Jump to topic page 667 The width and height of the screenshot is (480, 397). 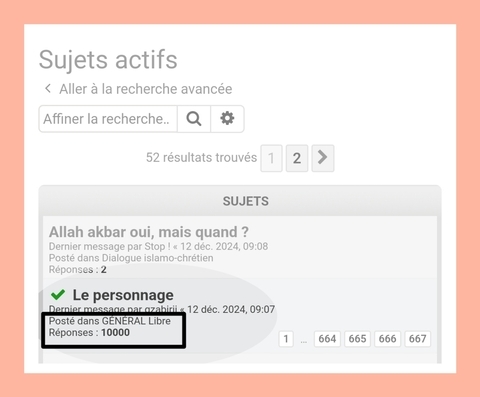pyautogui.click(x=417, y=339)
